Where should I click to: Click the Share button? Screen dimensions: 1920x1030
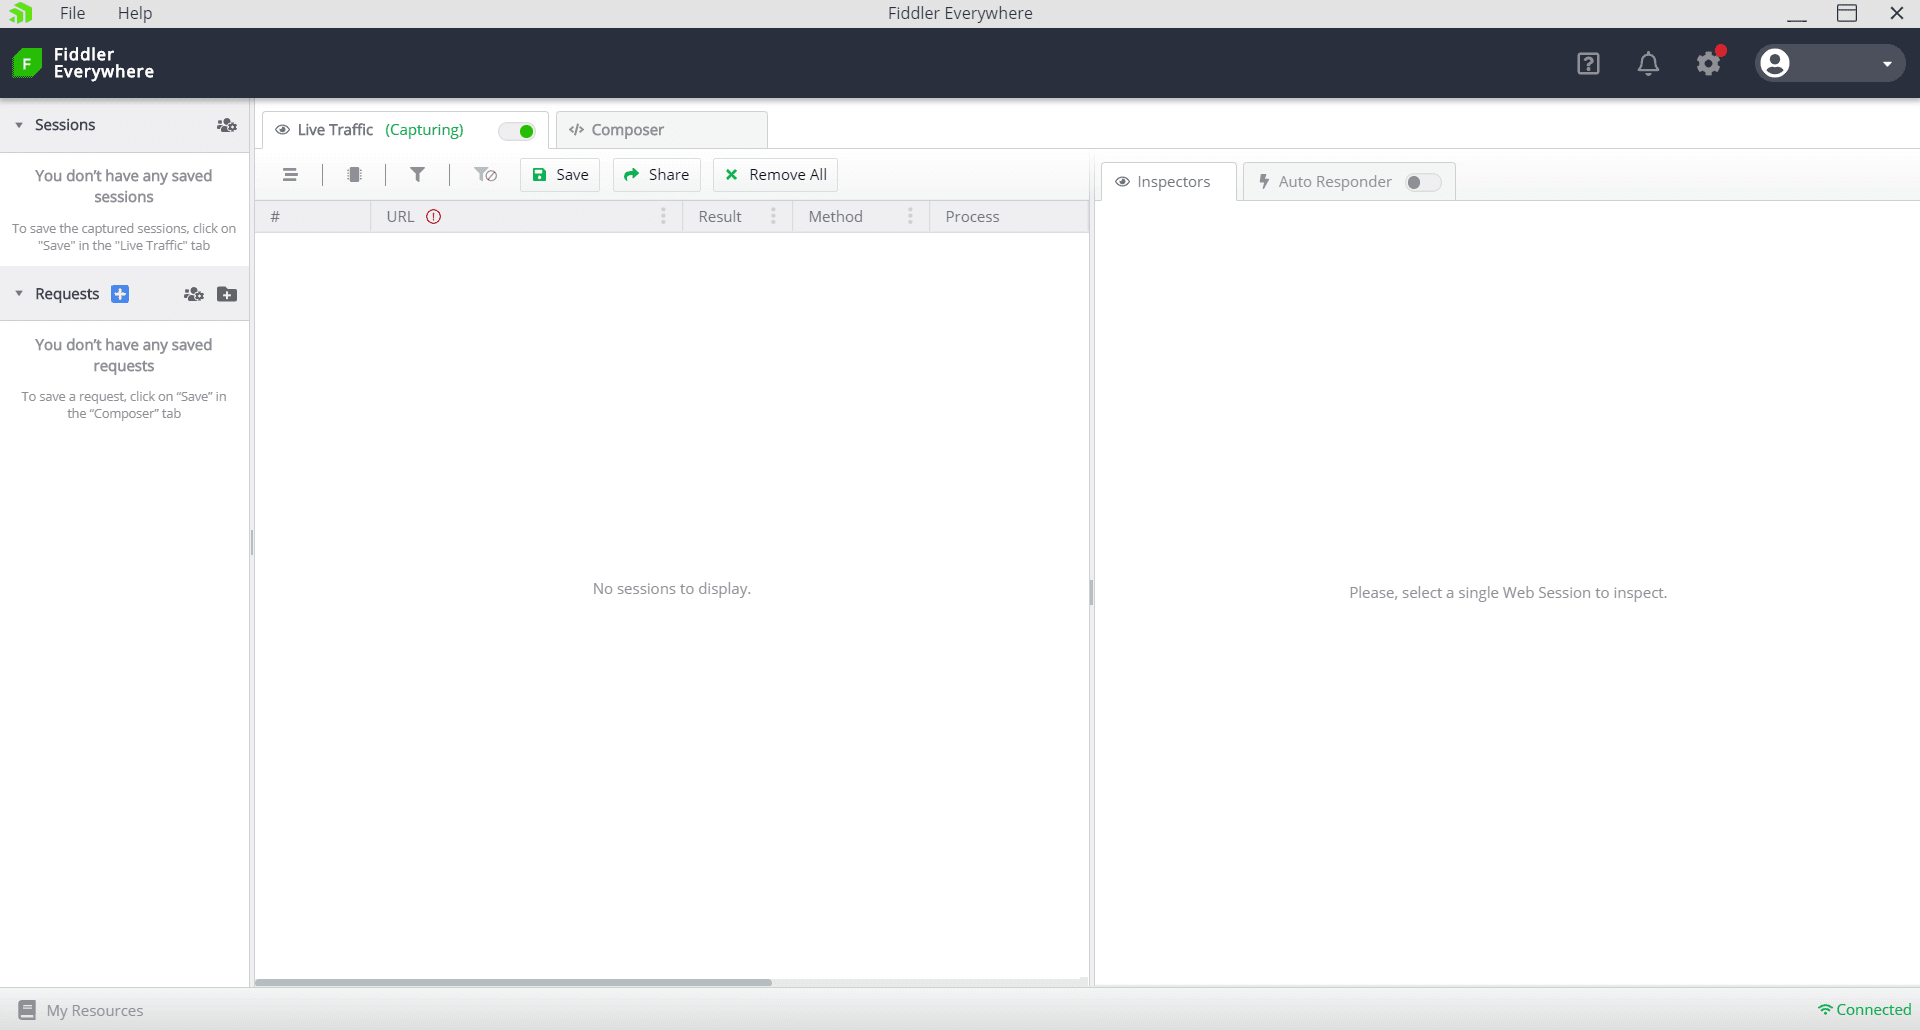point(657,175)
